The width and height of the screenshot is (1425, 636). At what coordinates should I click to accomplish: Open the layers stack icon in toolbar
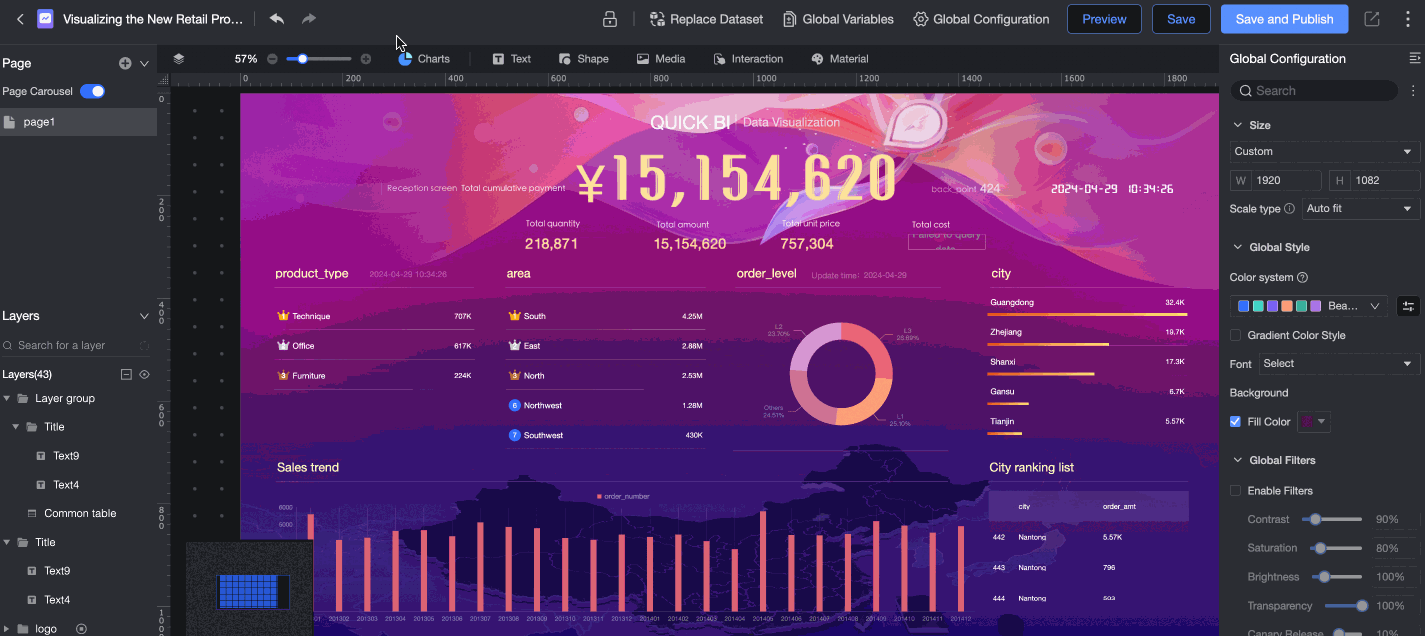[179, 59]
